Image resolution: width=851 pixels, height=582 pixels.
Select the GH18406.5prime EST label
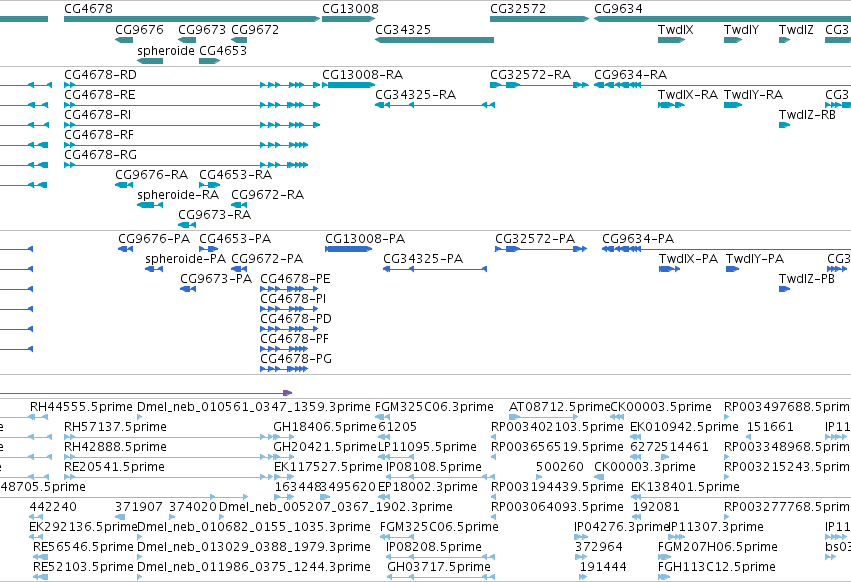325,427
